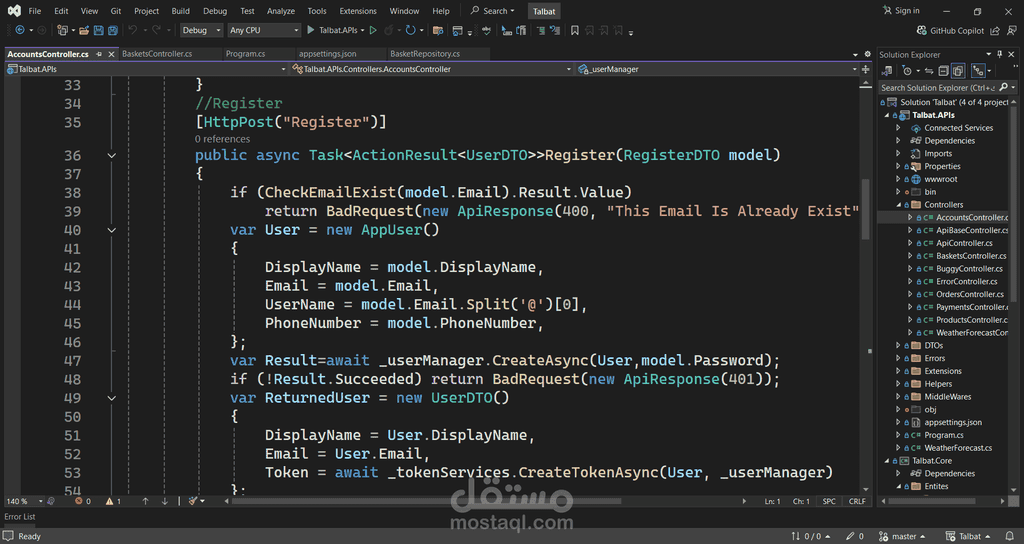Click the Find in Files folder icon
1024x544 pixels.
tap(438, 30)
